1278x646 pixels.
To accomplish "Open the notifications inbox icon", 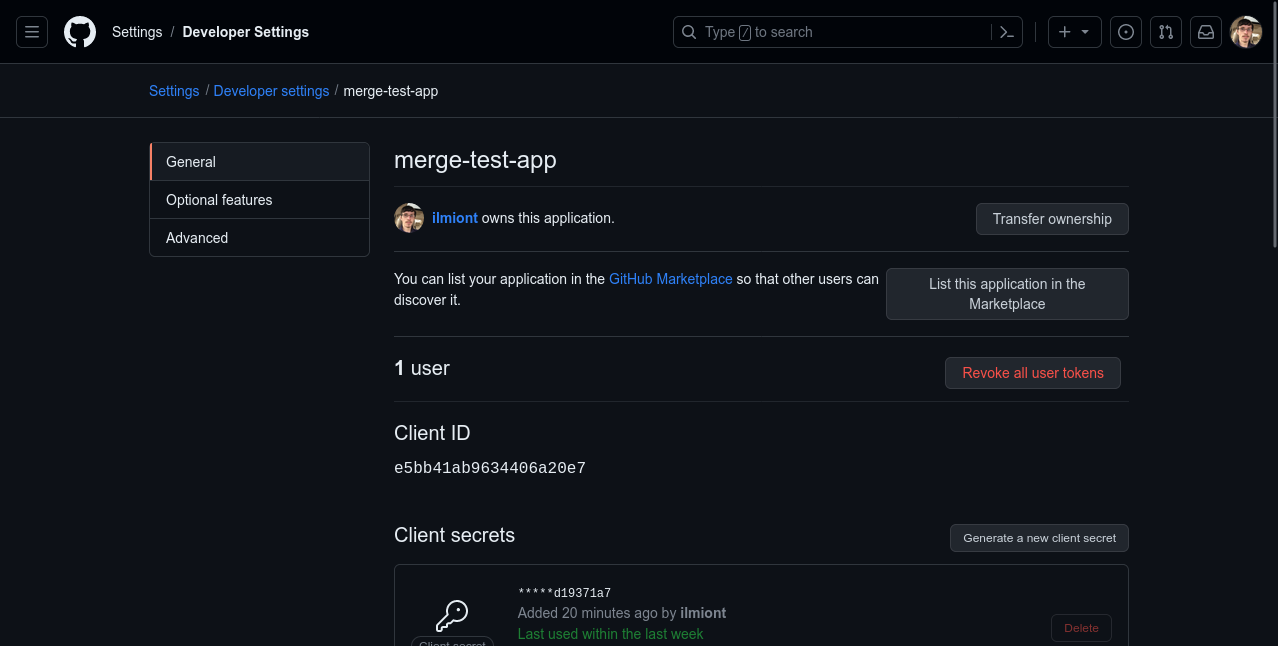I will click(x=1205, y=31).
